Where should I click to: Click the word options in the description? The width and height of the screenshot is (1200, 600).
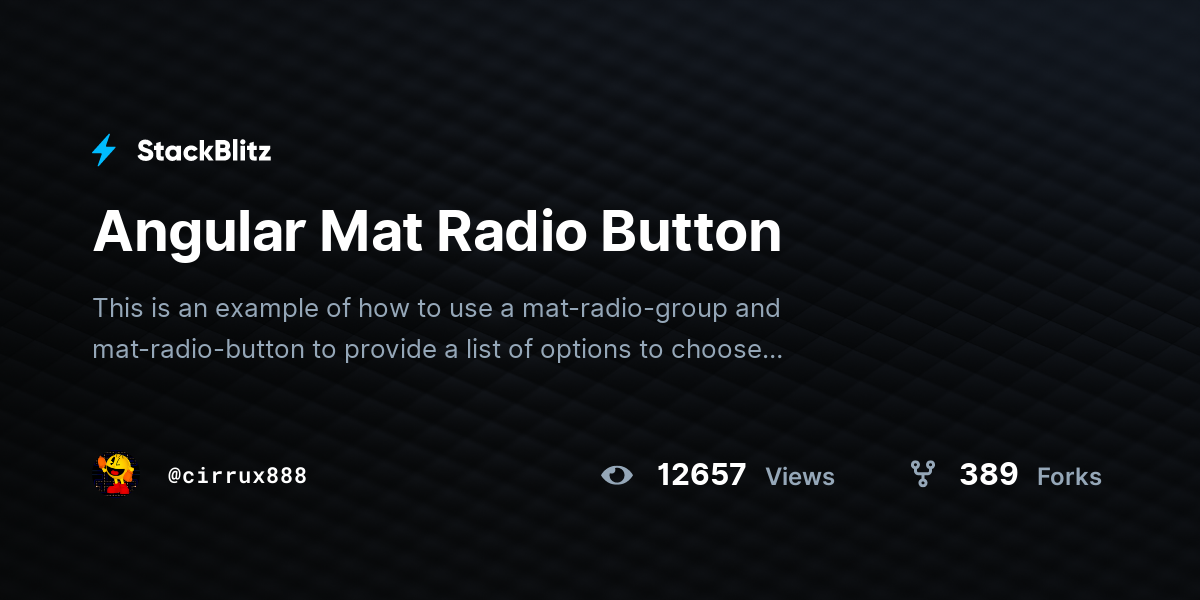point(580,351)
